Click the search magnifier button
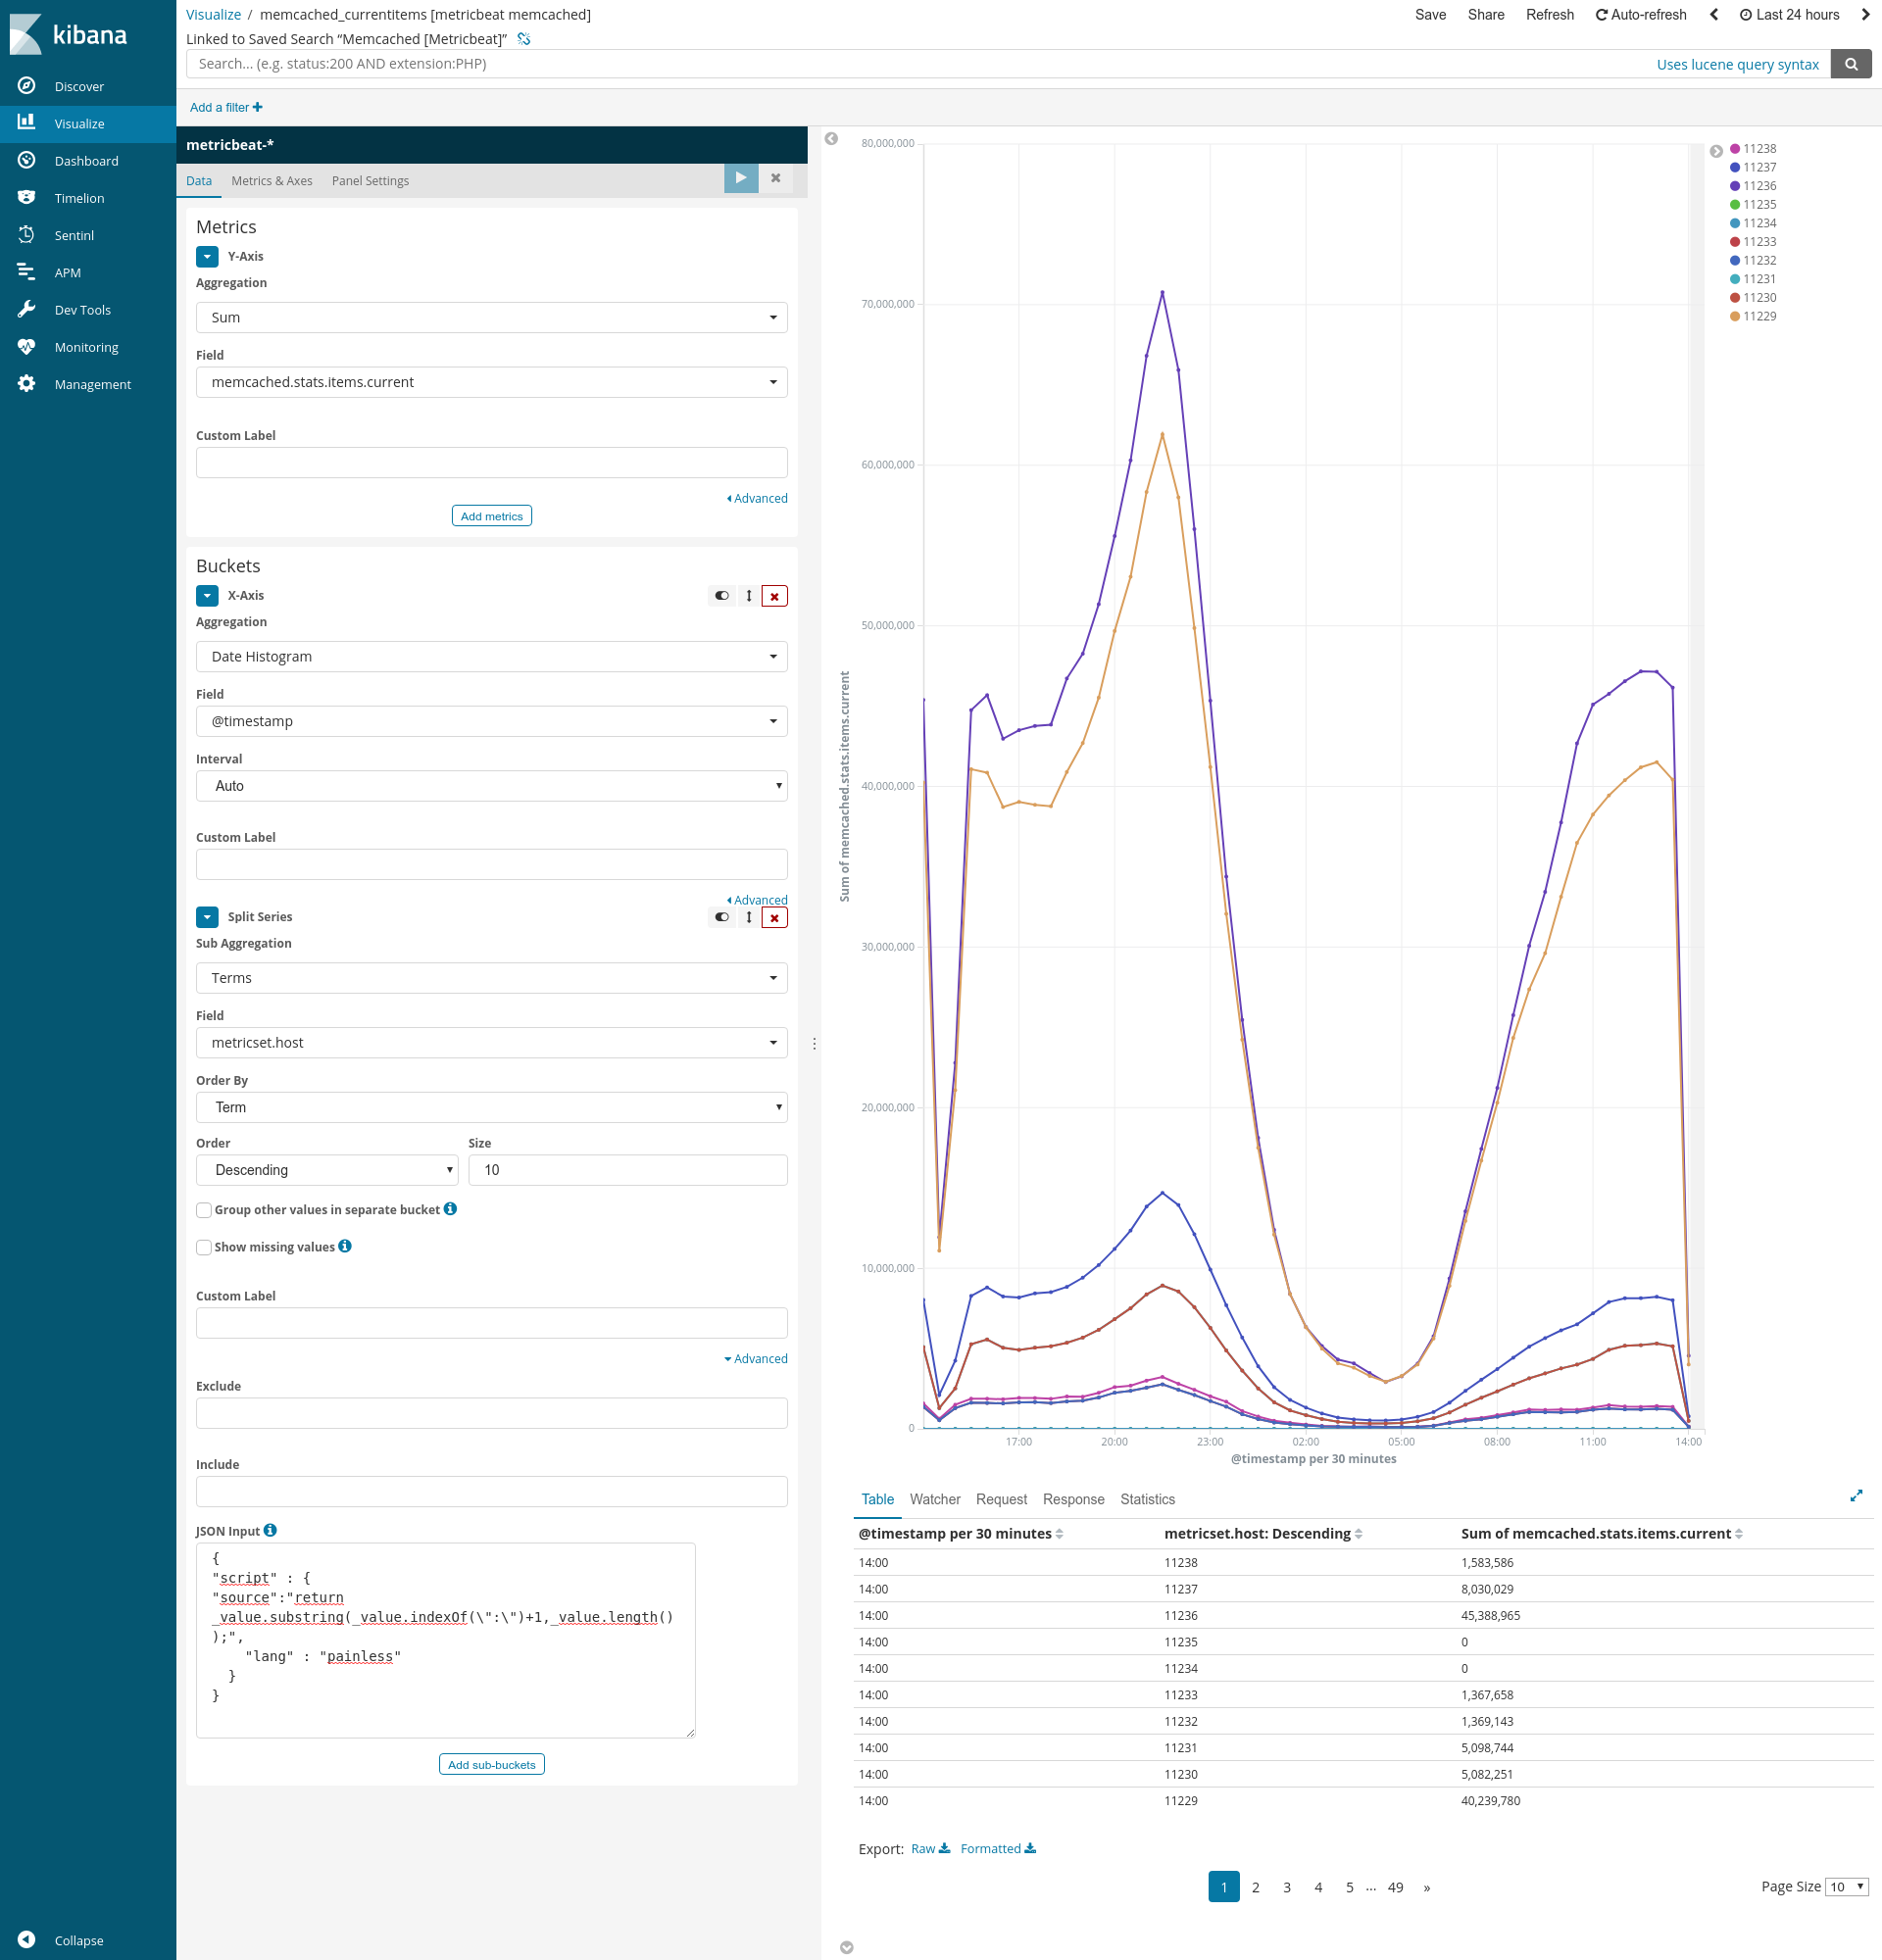This screenshot has width=1882, height=1960. coord(1851,64)
